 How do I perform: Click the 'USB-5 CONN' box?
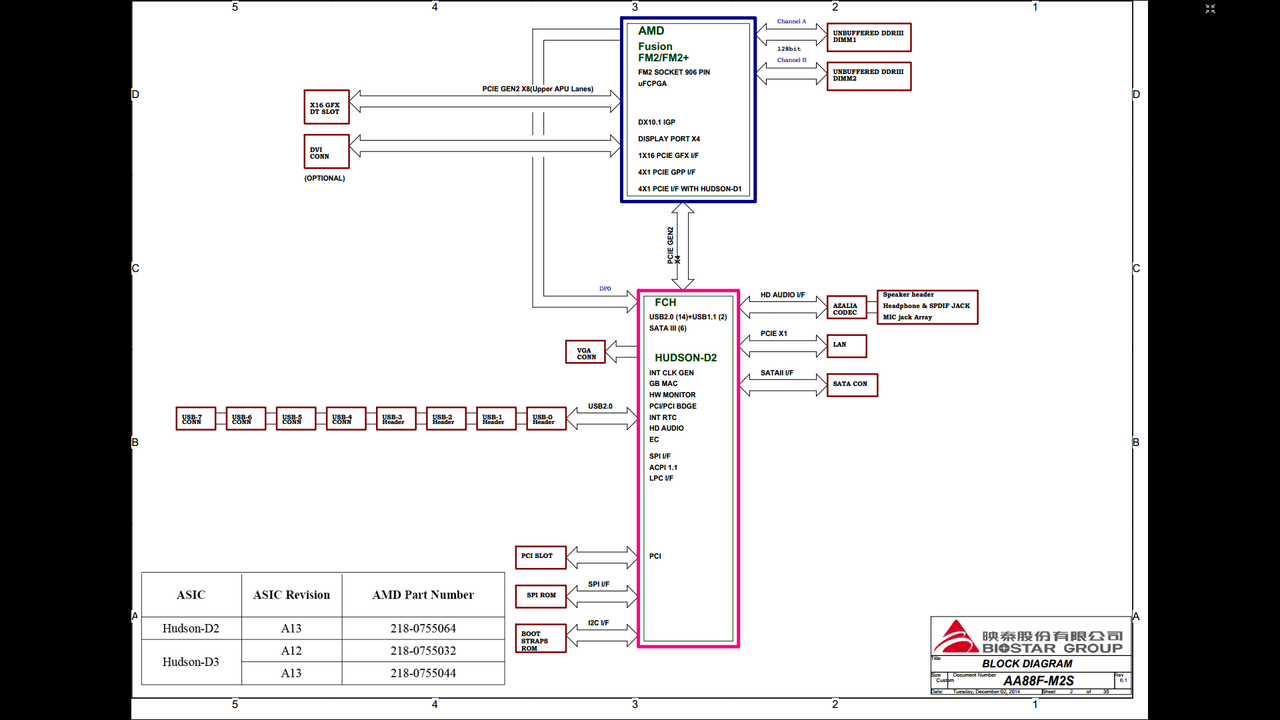click(x=295, y=419)
